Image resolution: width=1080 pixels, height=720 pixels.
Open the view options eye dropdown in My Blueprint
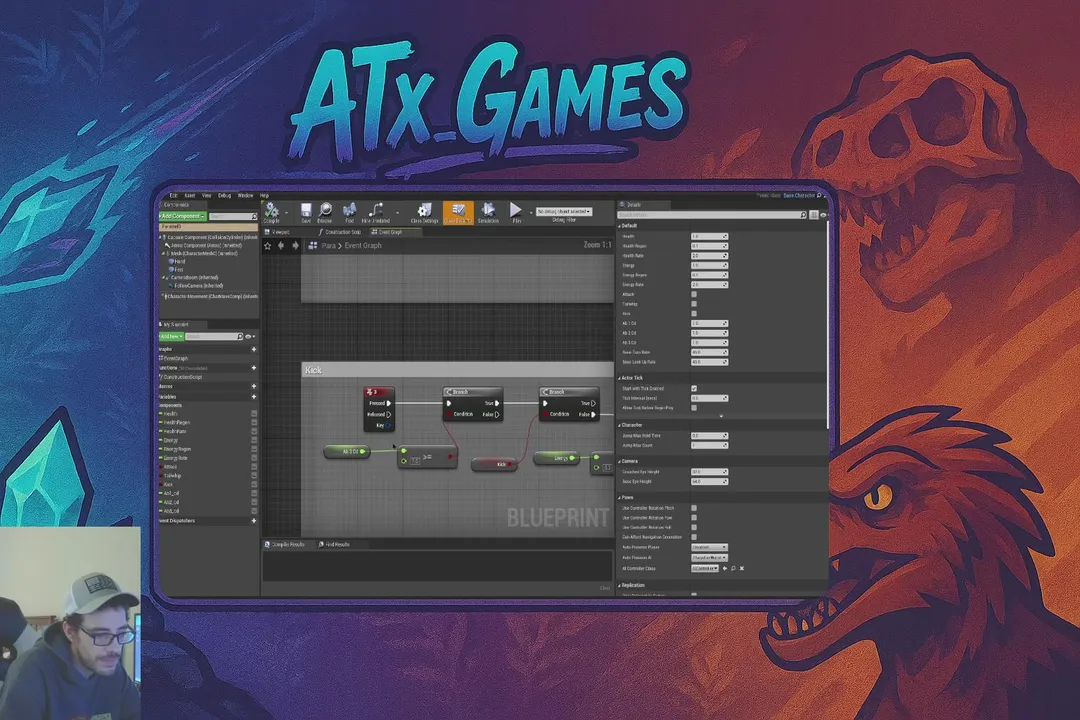click(x=250, y=337)
